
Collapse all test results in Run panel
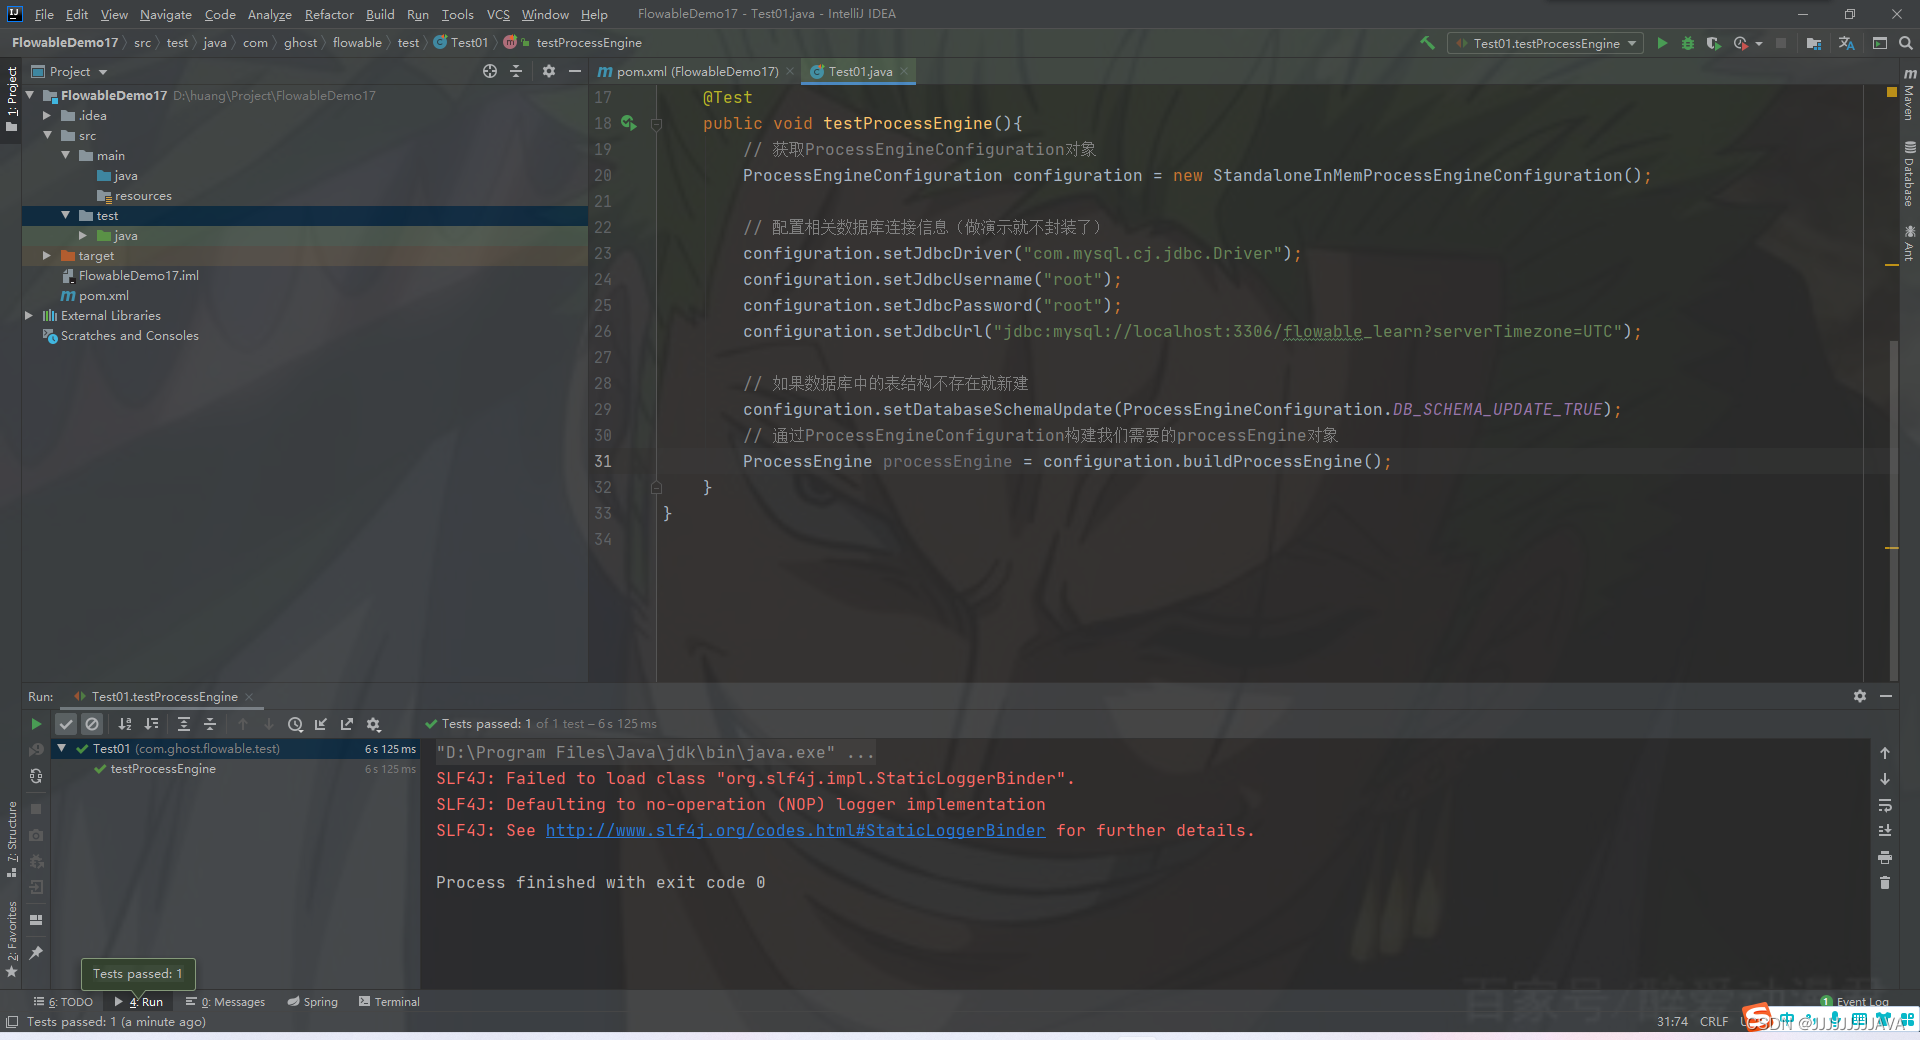click(210, 724)
